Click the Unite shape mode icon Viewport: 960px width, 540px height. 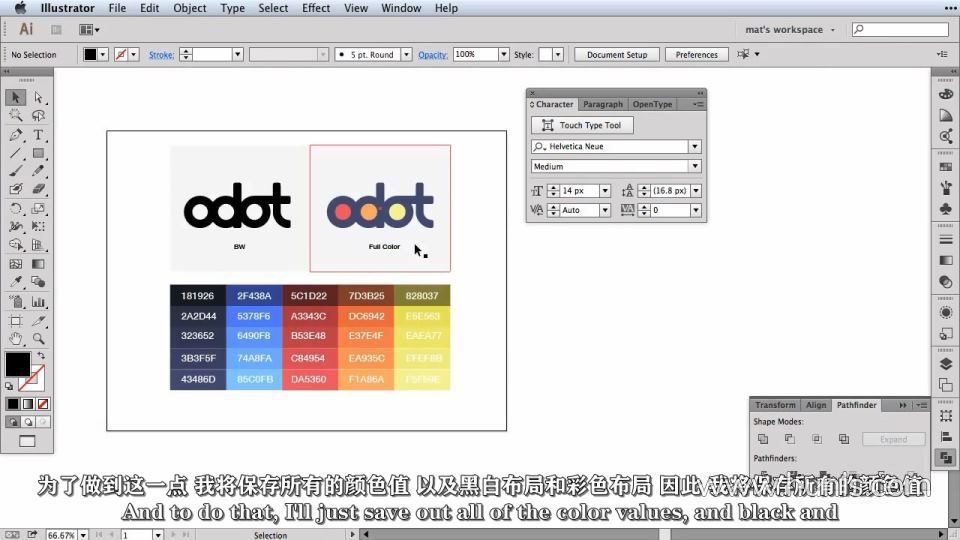[763, 439]
